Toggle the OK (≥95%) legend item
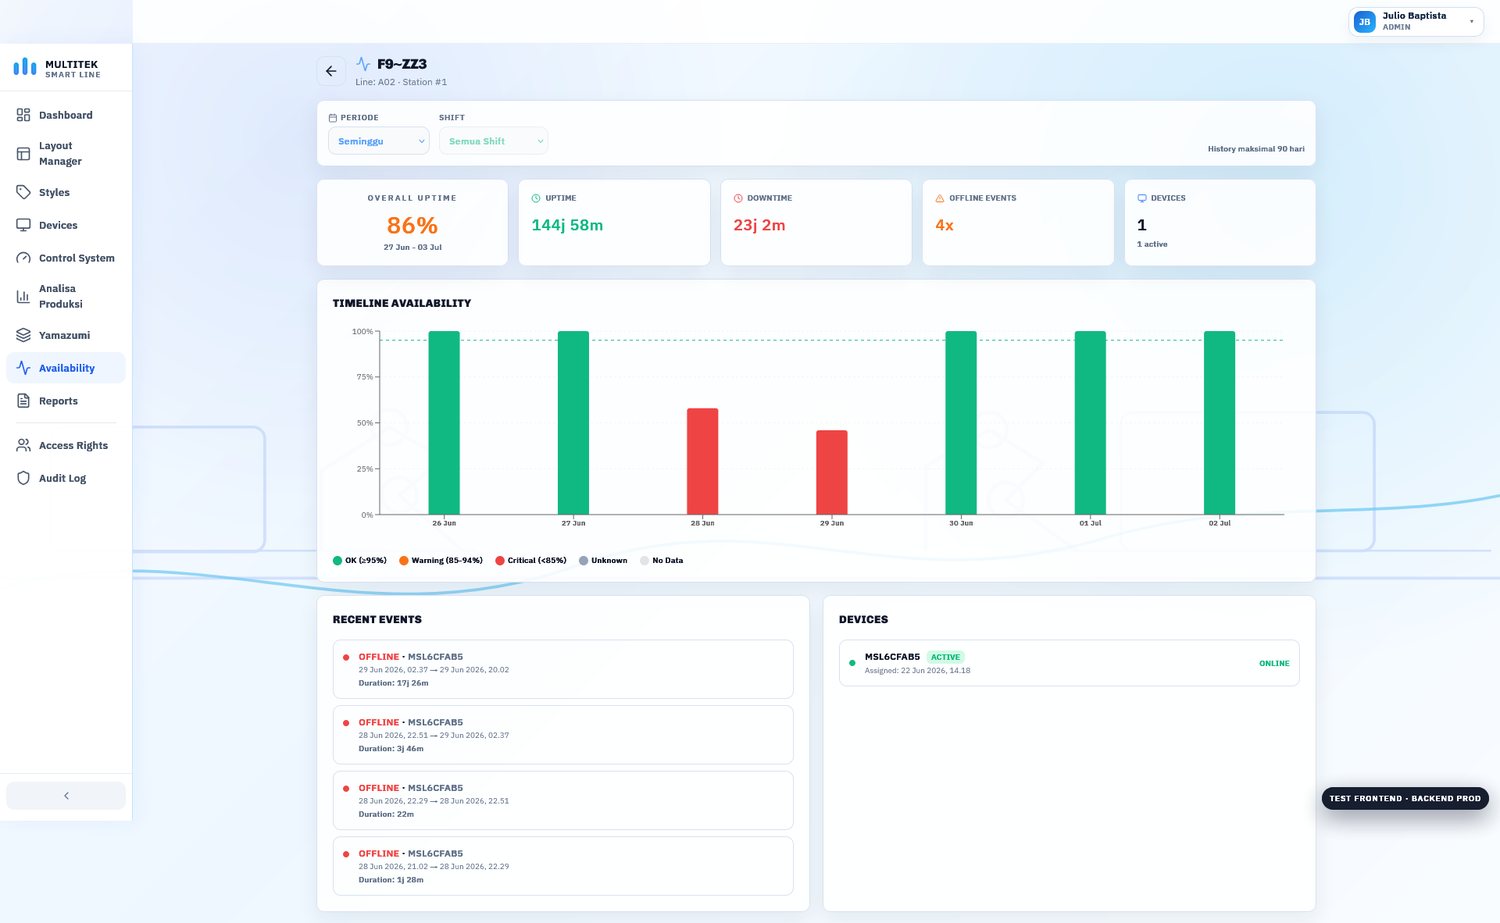The image size is (1500, 923). [x=360, y=560]
